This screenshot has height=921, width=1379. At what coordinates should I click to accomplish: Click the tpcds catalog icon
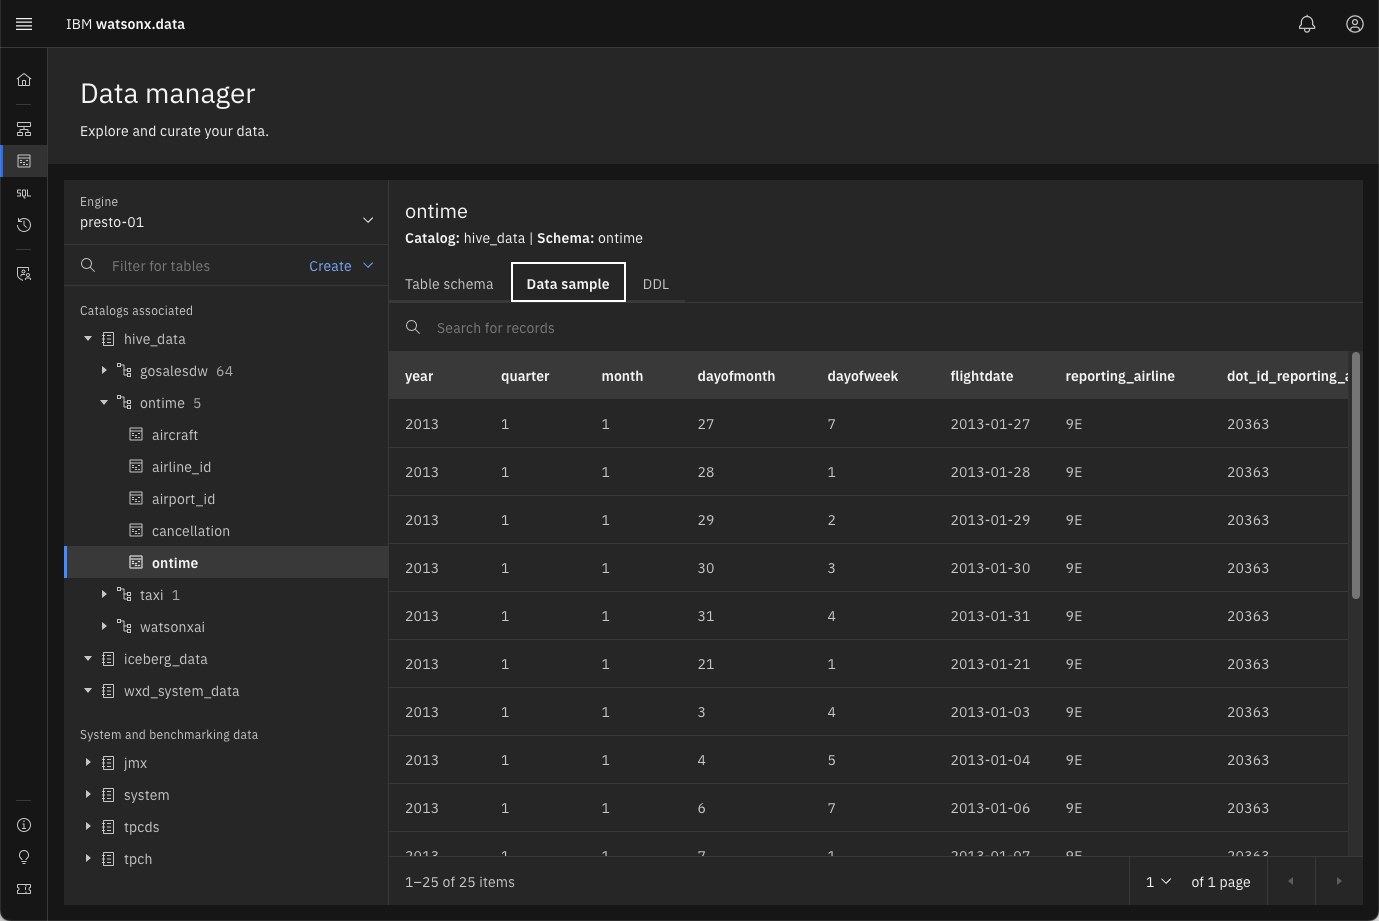108,827
